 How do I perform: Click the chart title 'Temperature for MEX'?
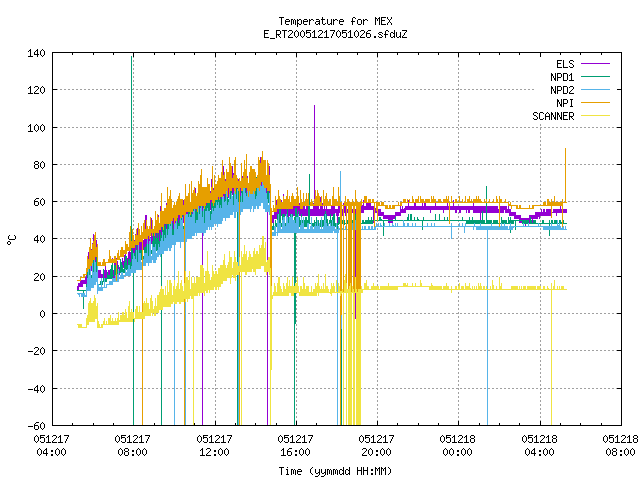335,21
